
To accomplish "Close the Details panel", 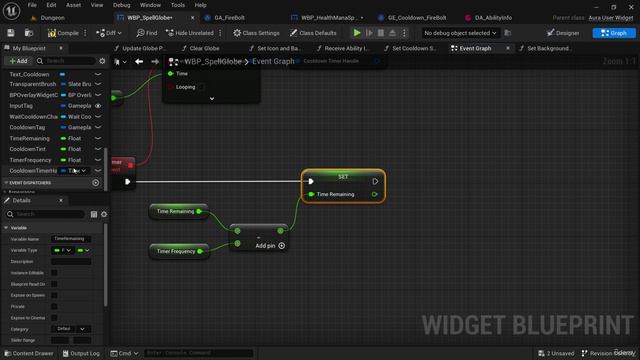I will point(61,200).
